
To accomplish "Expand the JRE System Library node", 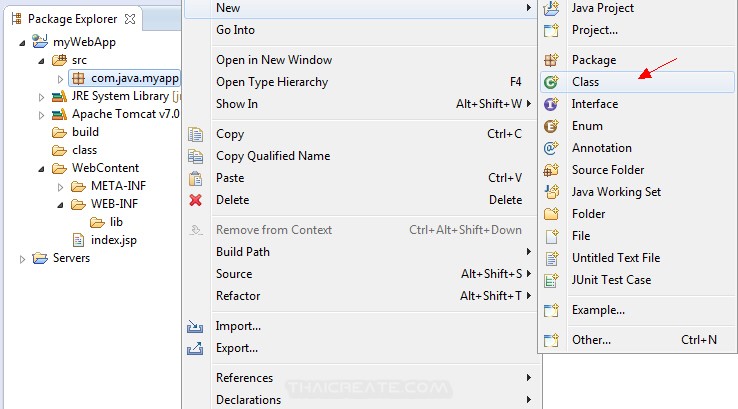I will 42,97.
